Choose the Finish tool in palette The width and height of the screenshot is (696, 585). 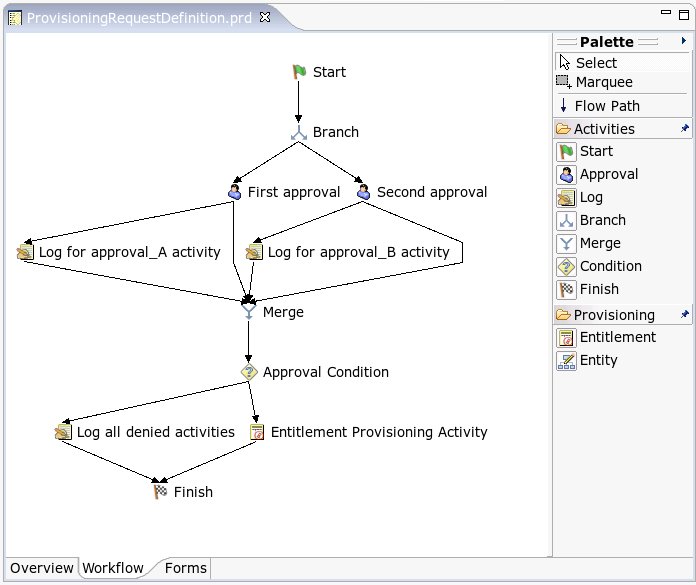click(598, 290)
